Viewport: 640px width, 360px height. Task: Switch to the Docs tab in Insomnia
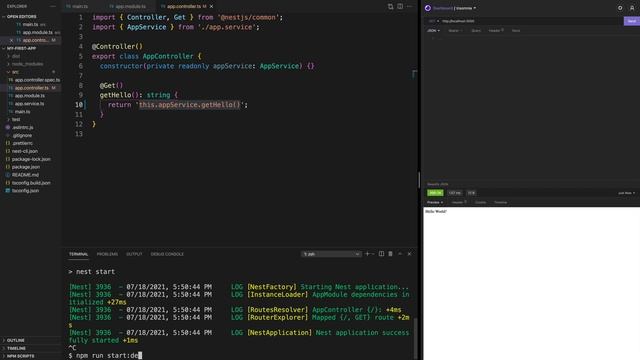click(x=516, y=31)
